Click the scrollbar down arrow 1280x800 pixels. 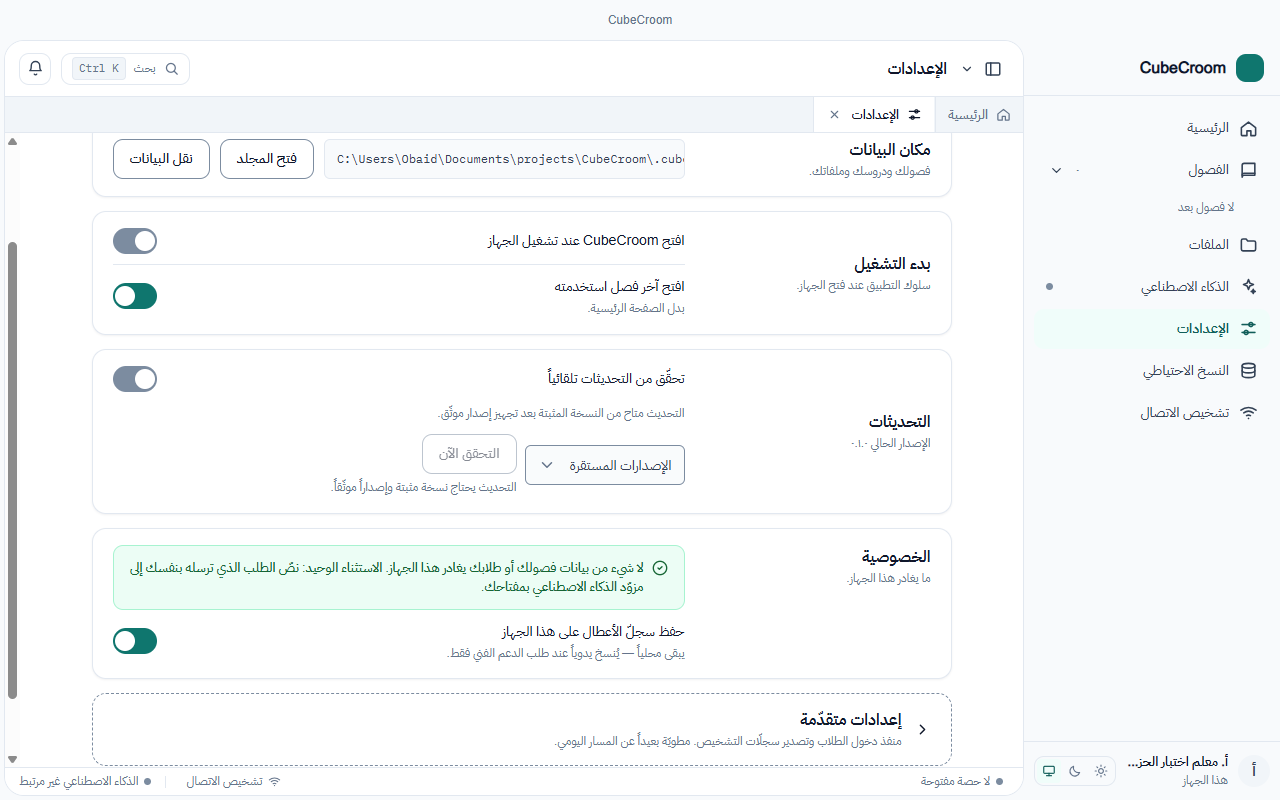point(12,760)
